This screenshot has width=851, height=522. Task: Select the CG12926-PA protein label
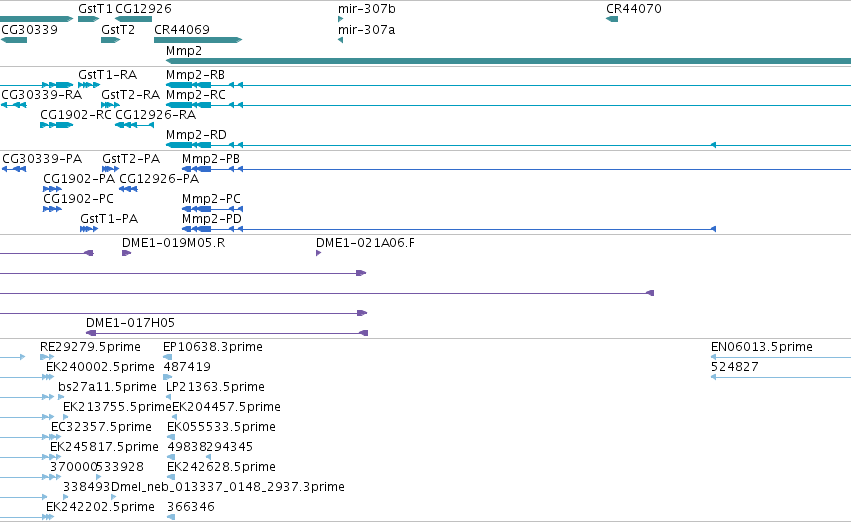pos(159,179)
